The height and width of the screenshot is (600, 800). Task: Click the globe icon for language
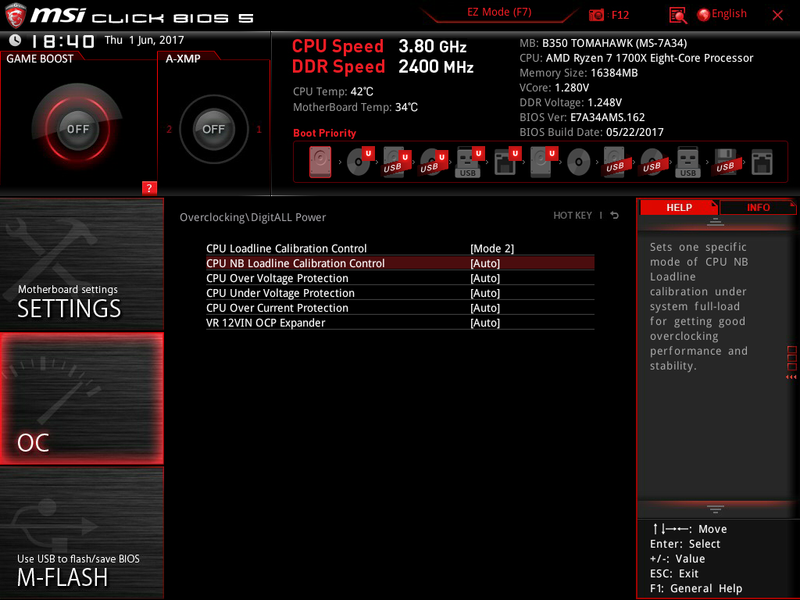pos(704,15)
